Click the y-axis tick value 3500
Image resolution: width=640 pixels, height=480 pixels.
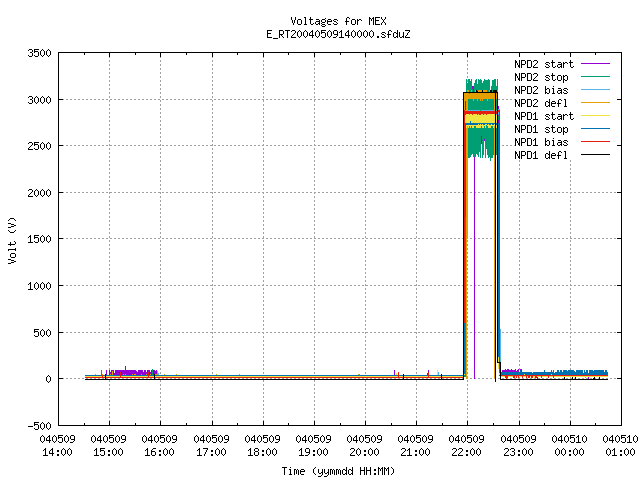(40, 53)
